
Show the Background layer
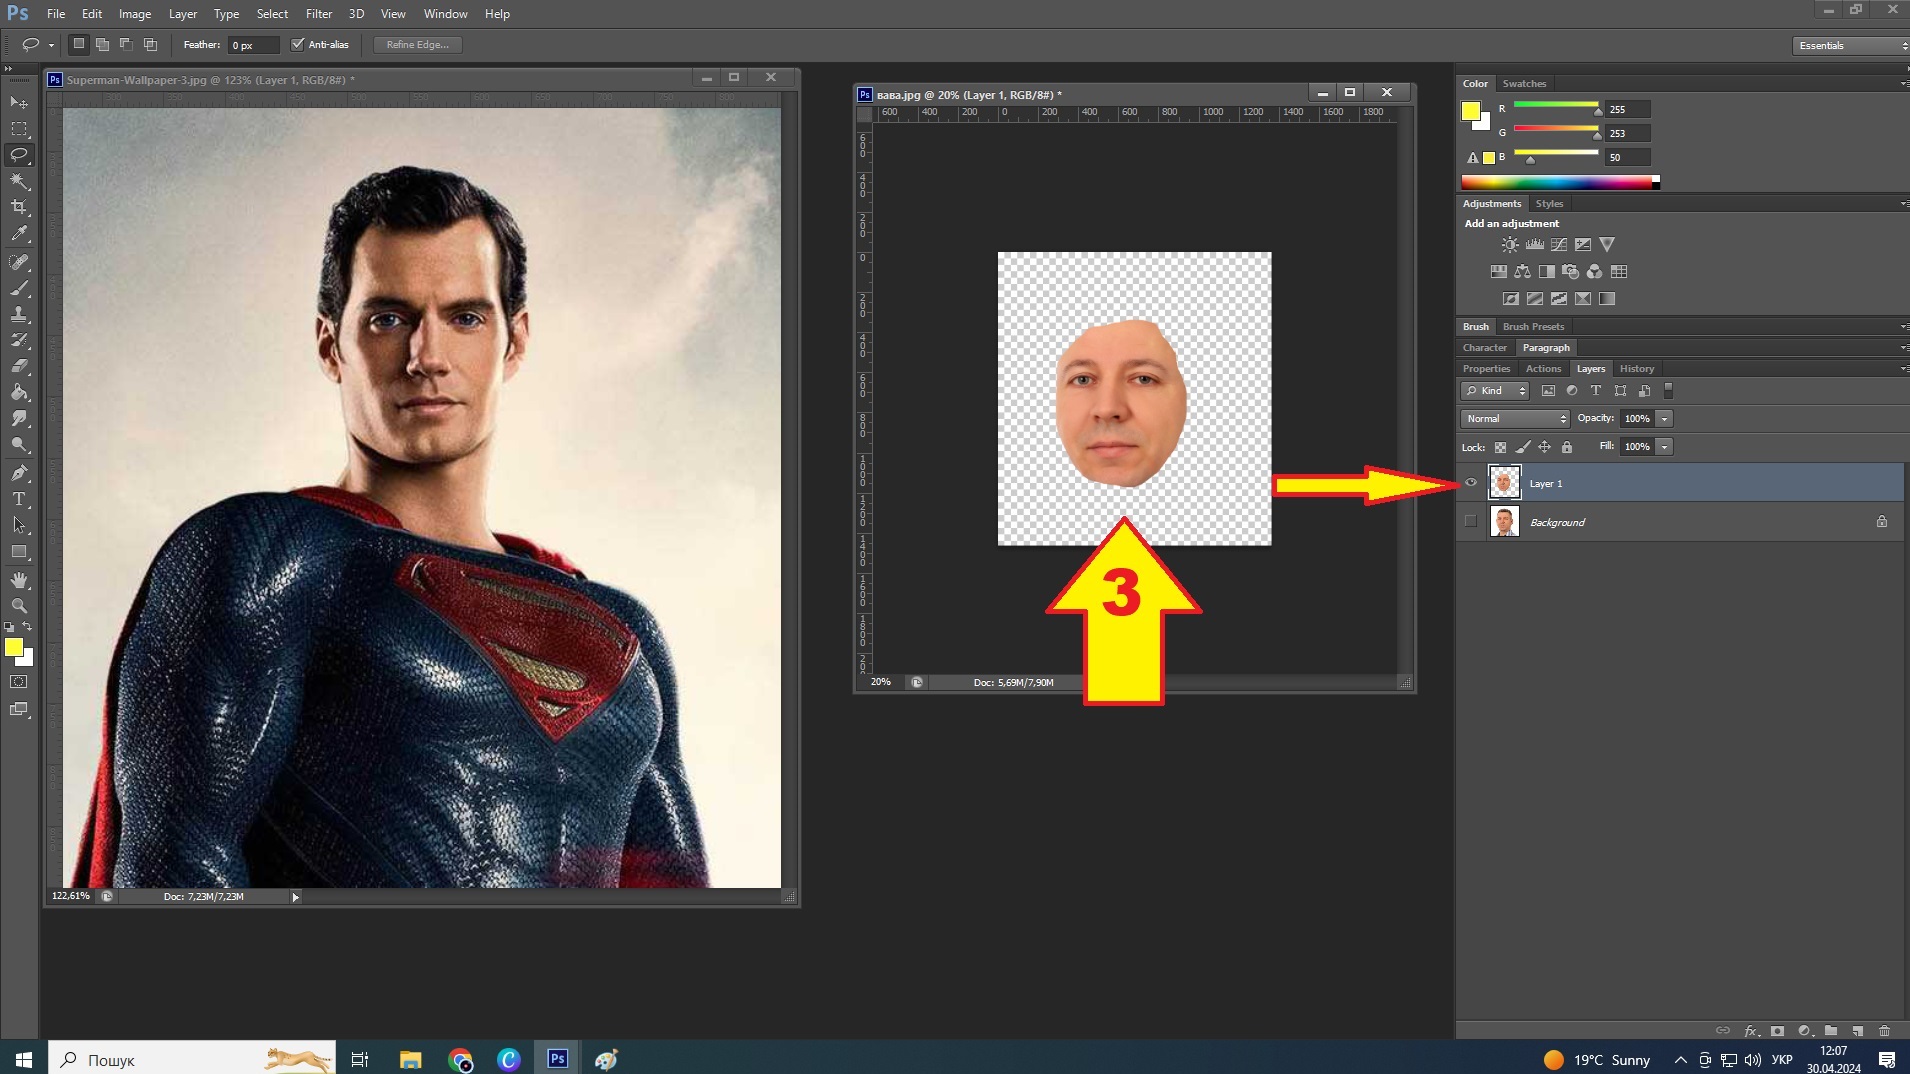(1471, 521)
